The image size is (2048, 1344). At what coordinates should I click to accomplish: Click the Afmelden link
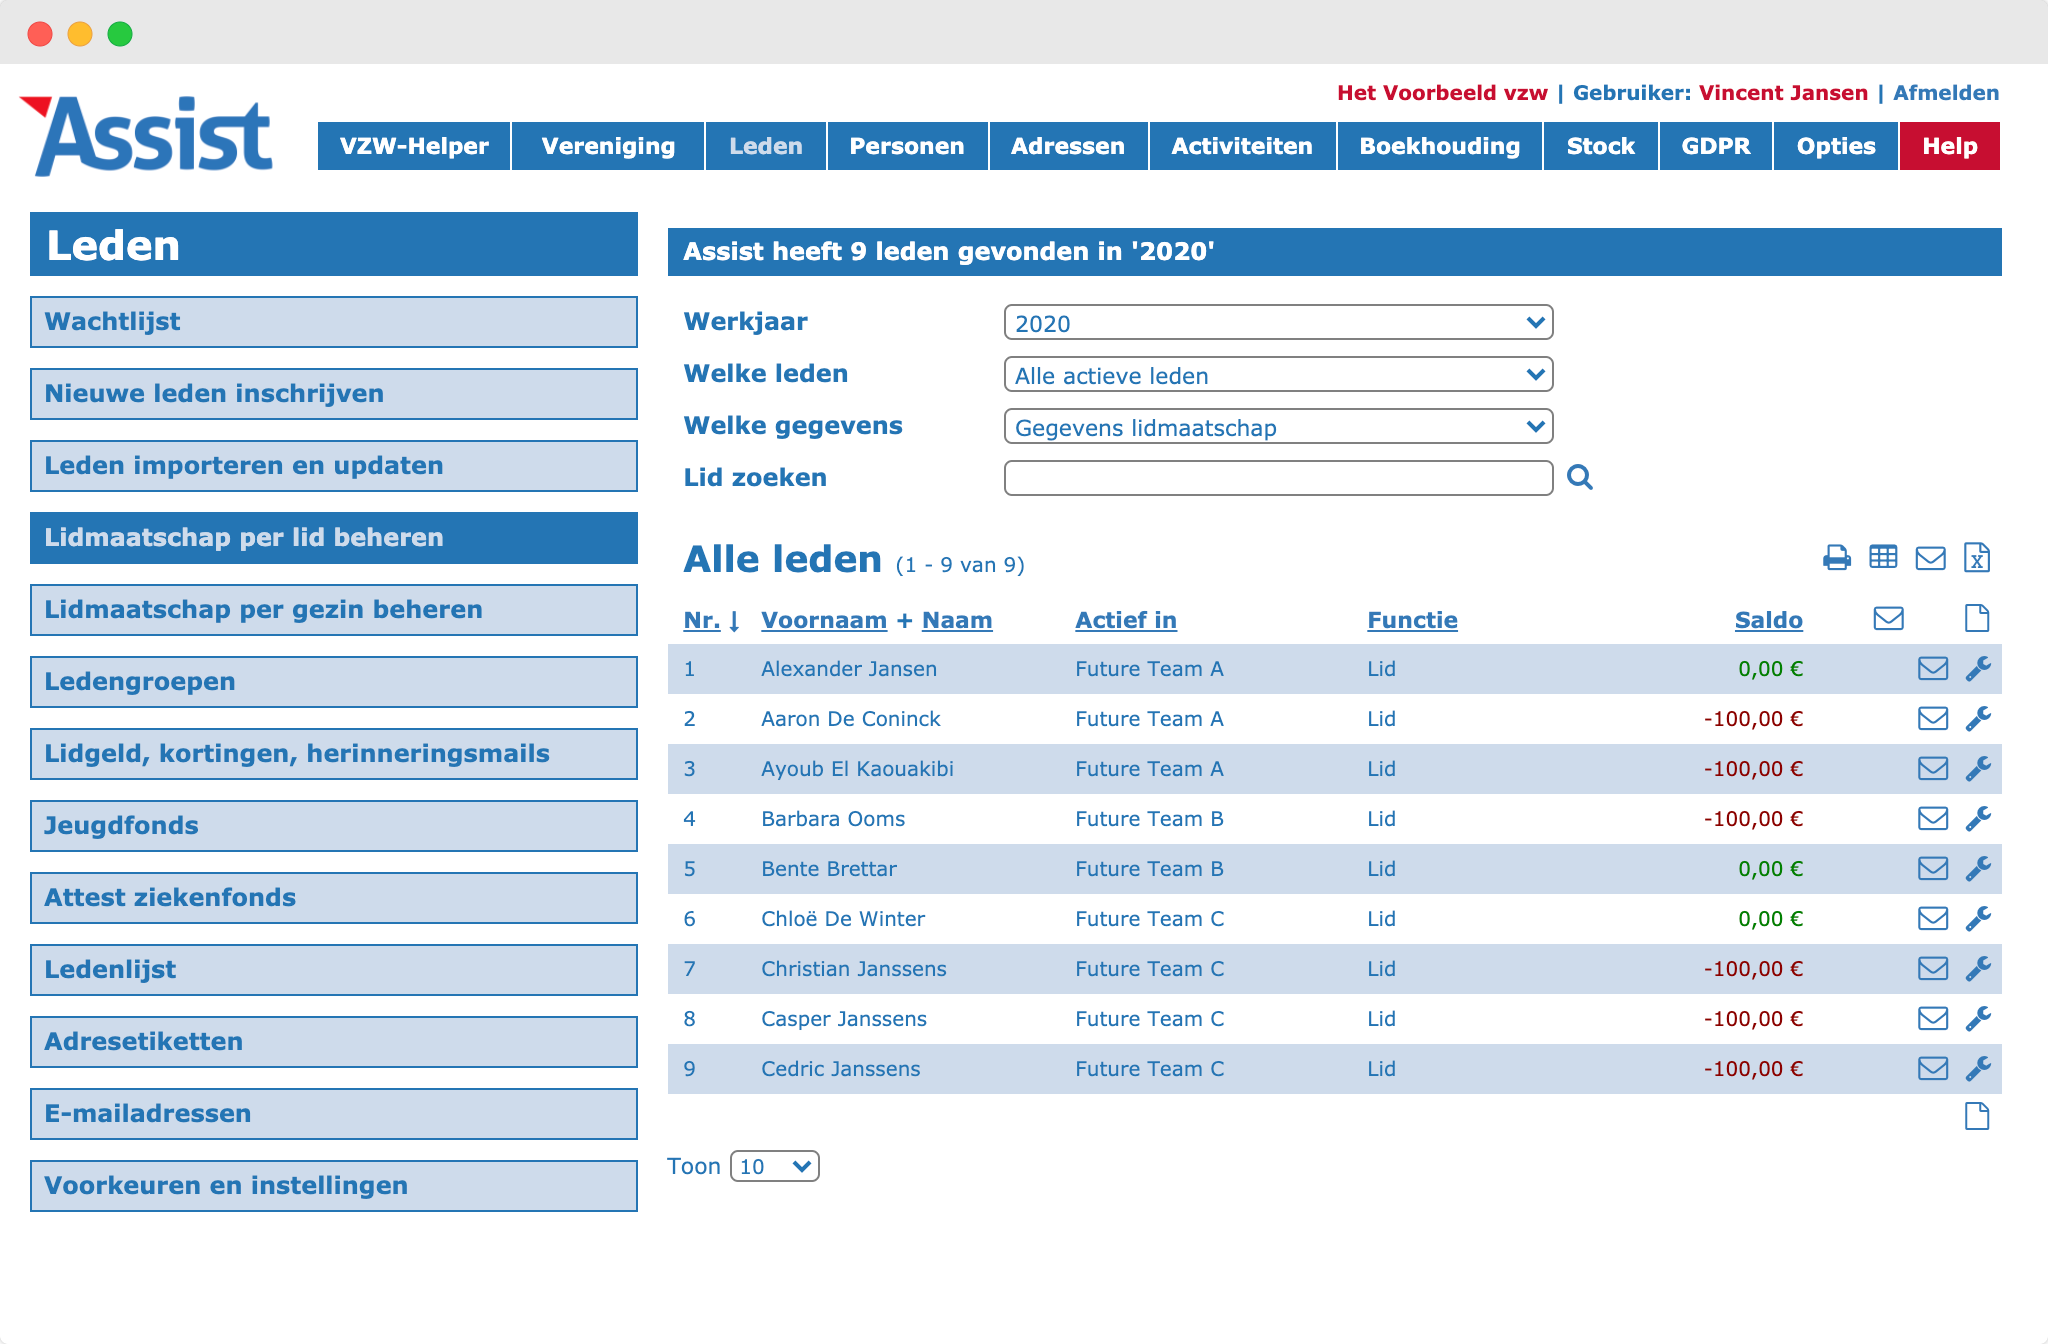pyautogui.click(x=1946, y=93)
